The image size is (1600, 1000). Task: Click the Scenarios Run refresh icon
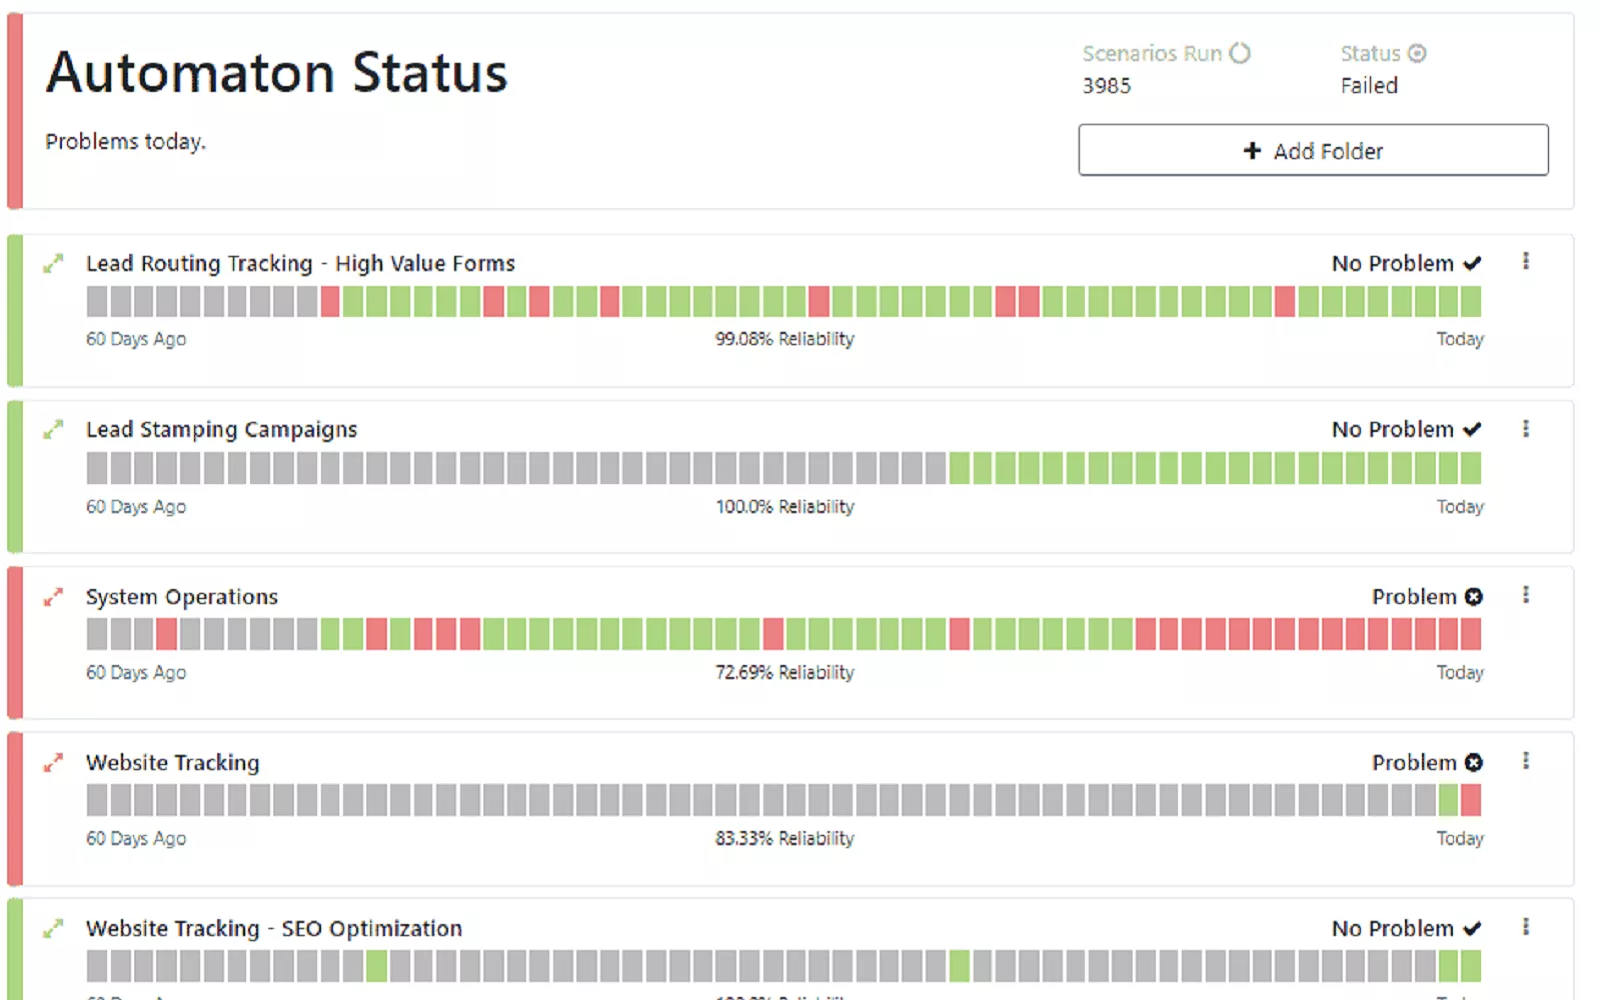pyautogui.click(x=1240, y=53)
